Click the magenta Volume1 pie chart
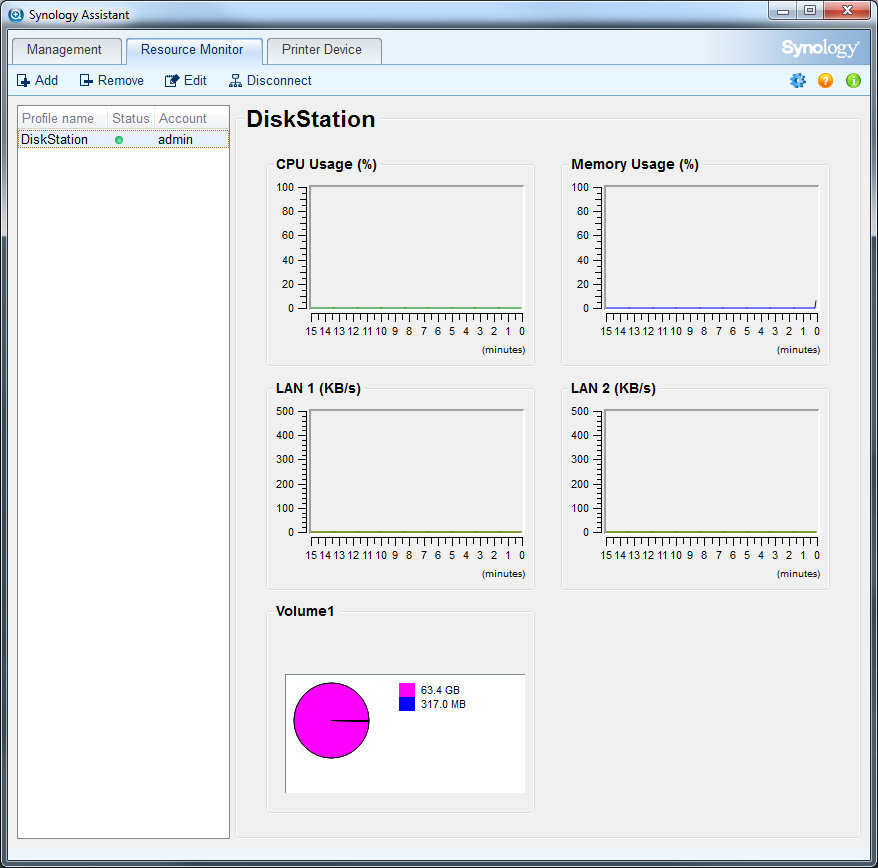 coord(331,721)
